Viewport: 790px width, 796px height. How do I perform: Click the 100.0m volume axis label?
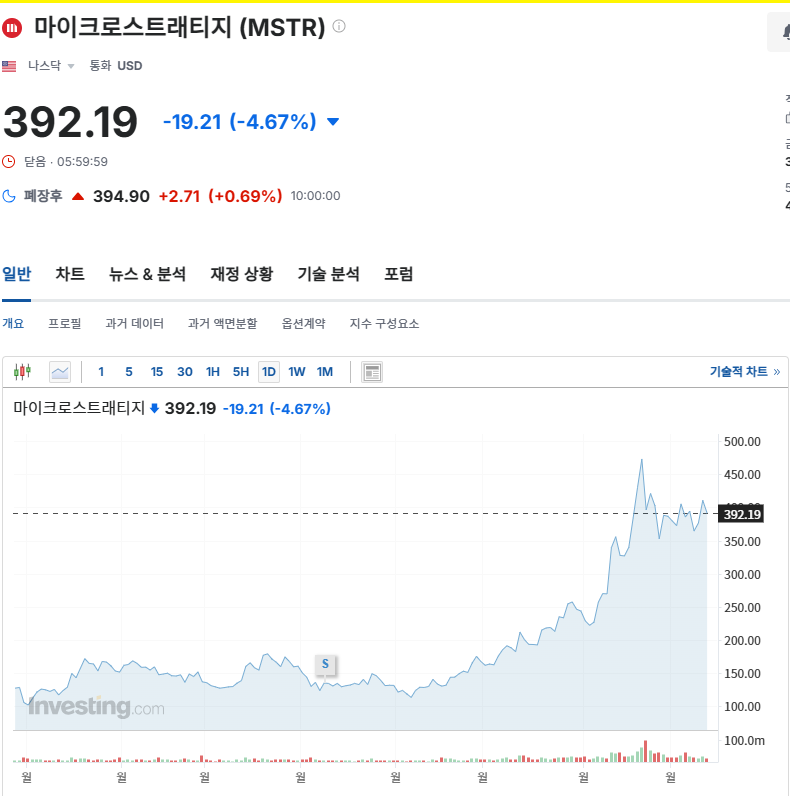pos(744,741)
